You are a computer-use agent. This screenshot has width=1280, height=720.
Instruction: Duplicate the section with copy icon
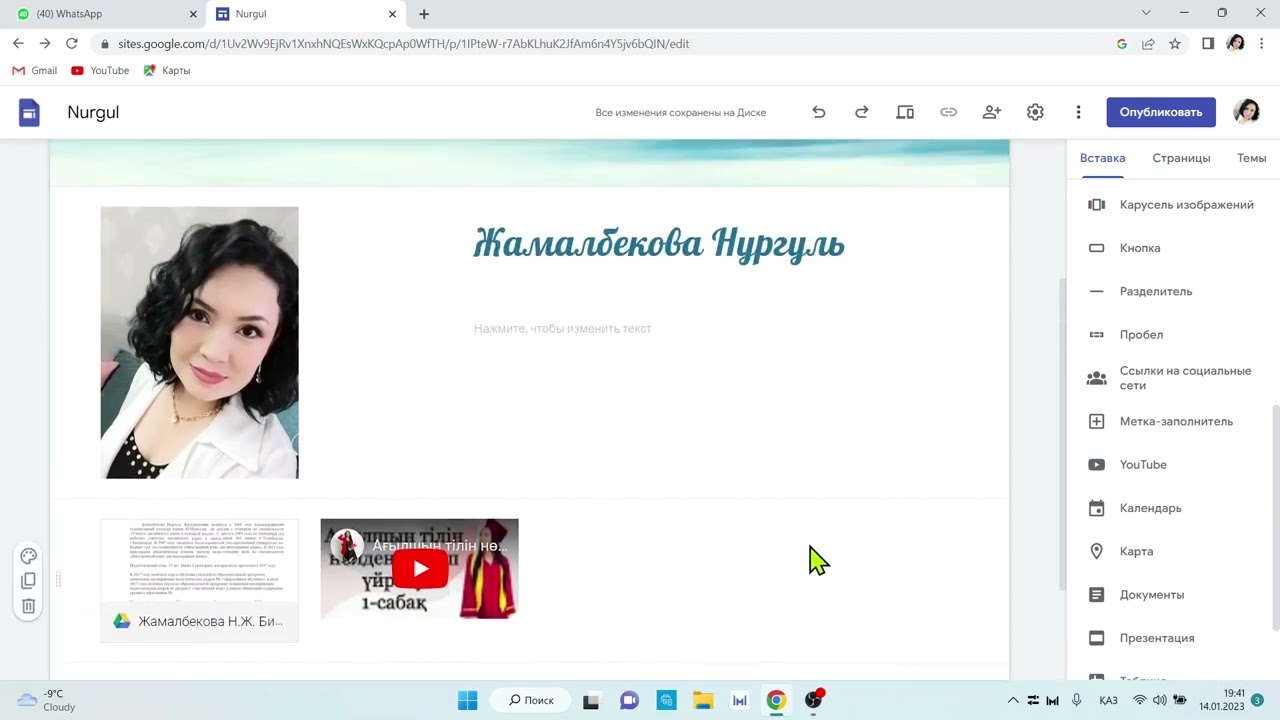[28, 581]
